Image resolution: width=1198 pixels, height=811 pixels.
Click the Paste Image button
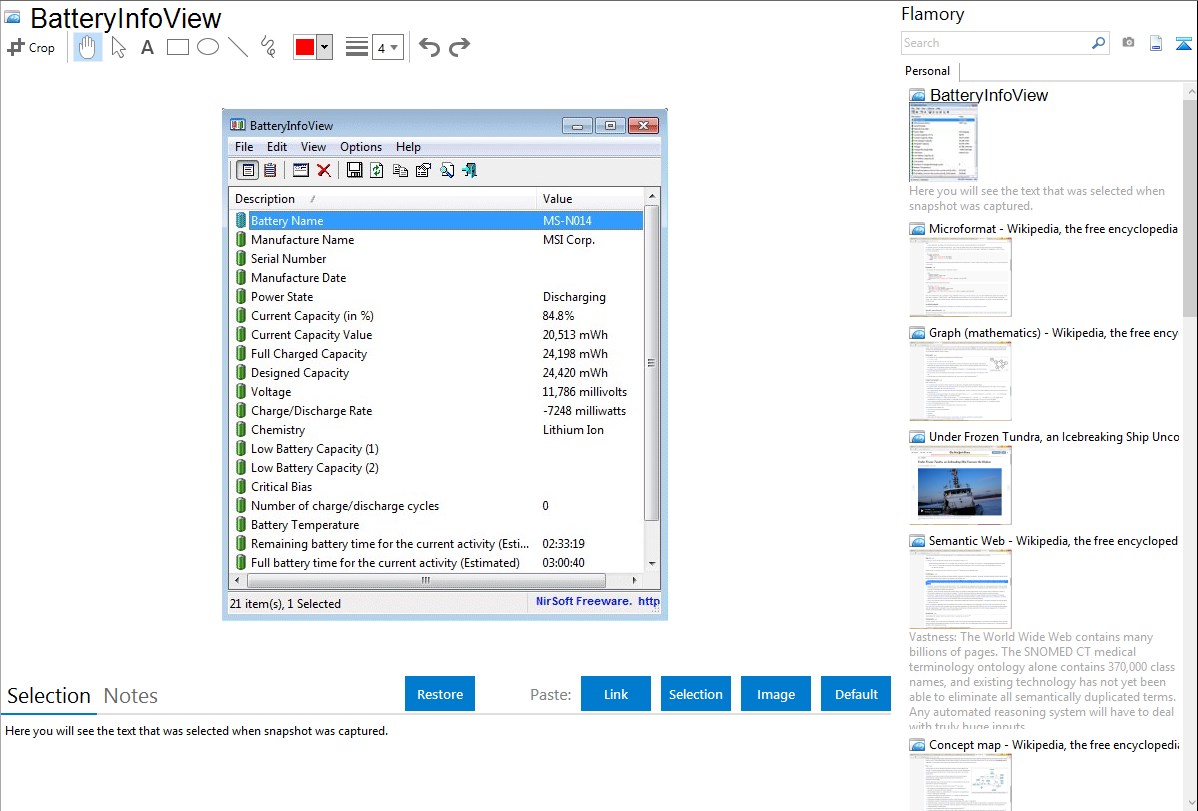(x=775, y=694)
